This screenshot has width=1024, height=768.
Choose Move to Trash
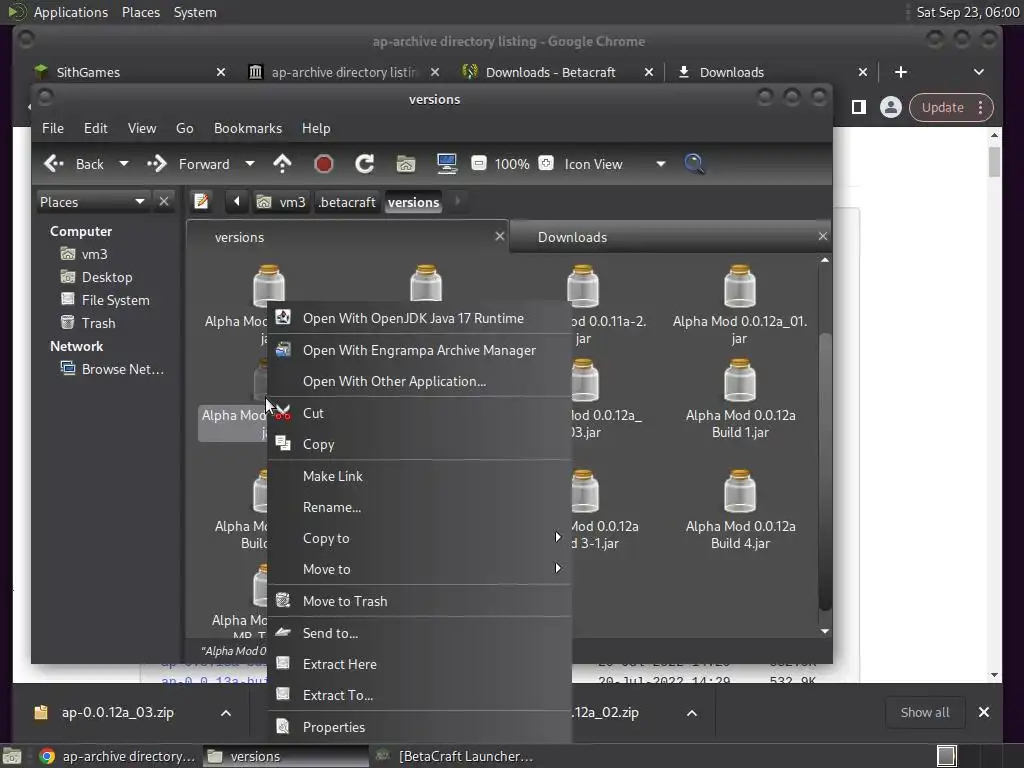419,601
